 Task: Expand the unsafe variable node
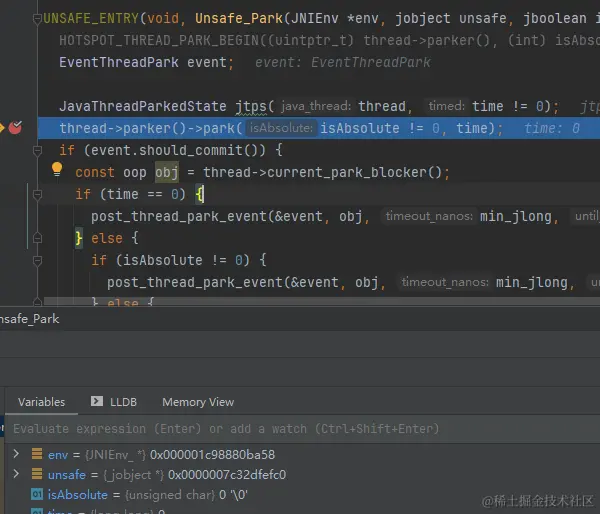click(x=16, y=474)
